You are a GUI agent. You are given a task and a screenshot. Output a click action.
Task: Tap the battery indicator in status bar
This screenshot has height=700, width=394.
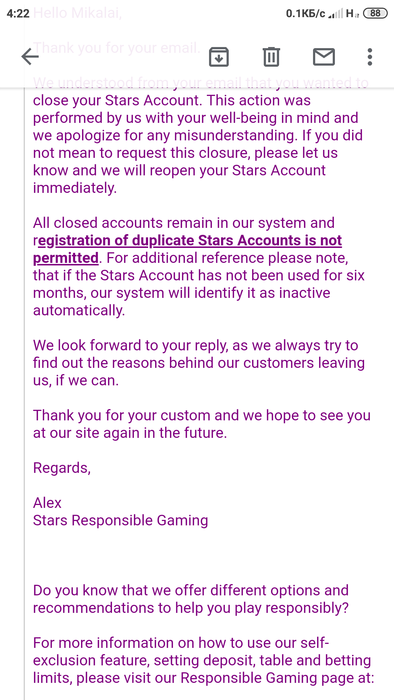[x=375, y=13]
